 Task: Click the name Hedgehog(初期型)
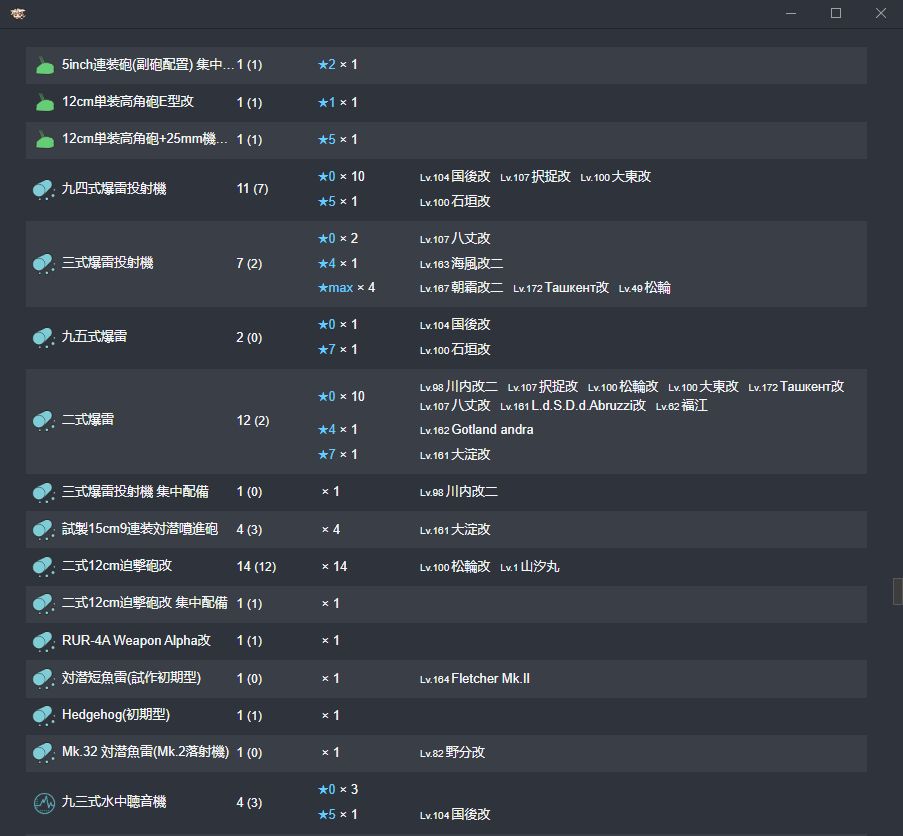116,715
